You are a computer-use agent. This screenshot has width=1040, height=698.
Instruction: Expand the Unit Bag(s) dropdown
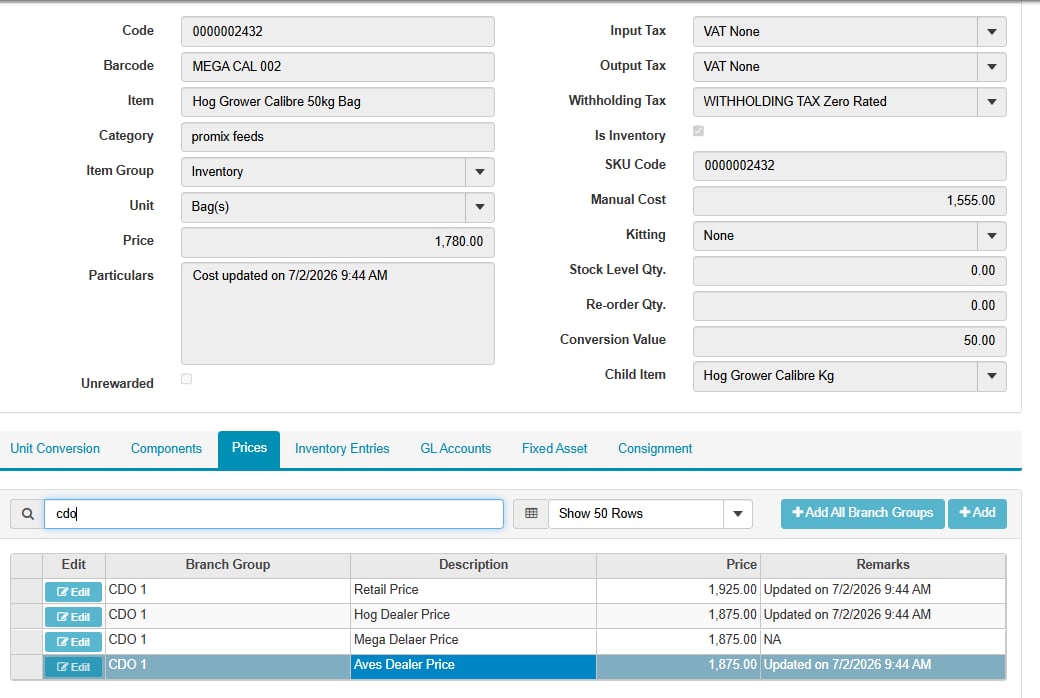point(480,207)
